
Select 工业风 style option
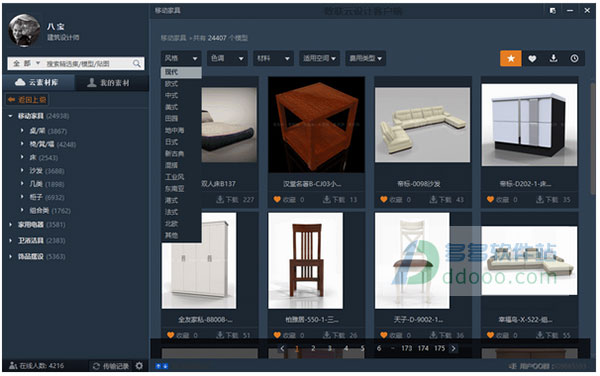pyautogui.click(x=181, y=177)
